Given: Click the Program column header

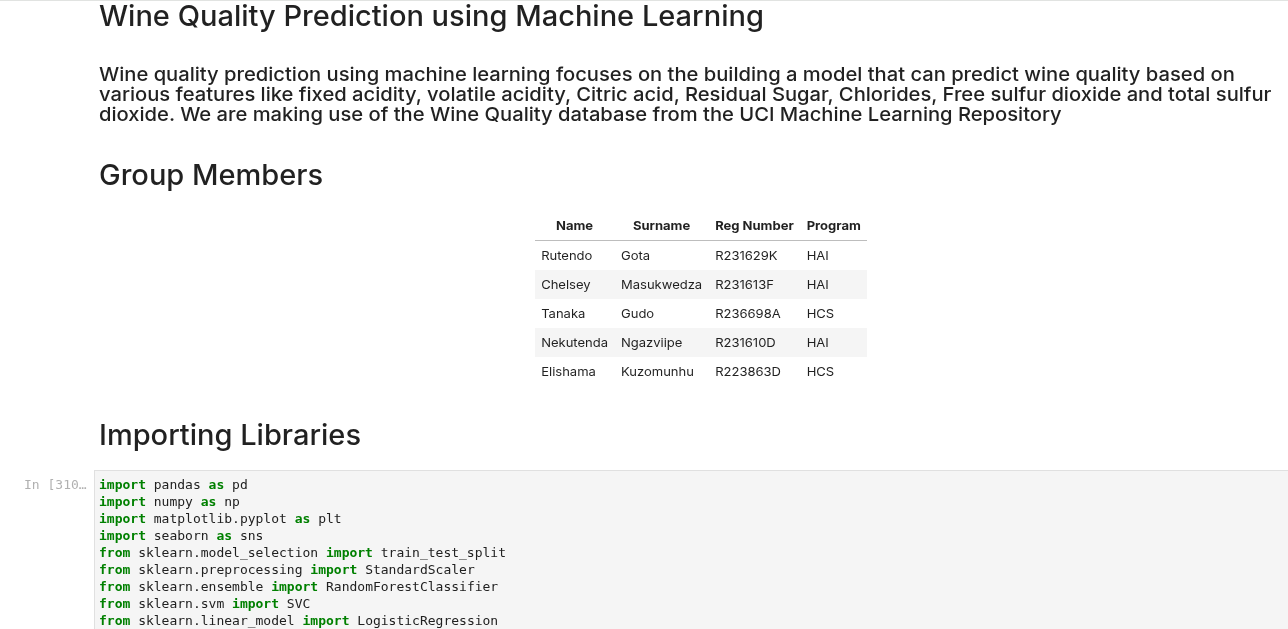Looking at the screenshot, I should [x=833, y=226].
